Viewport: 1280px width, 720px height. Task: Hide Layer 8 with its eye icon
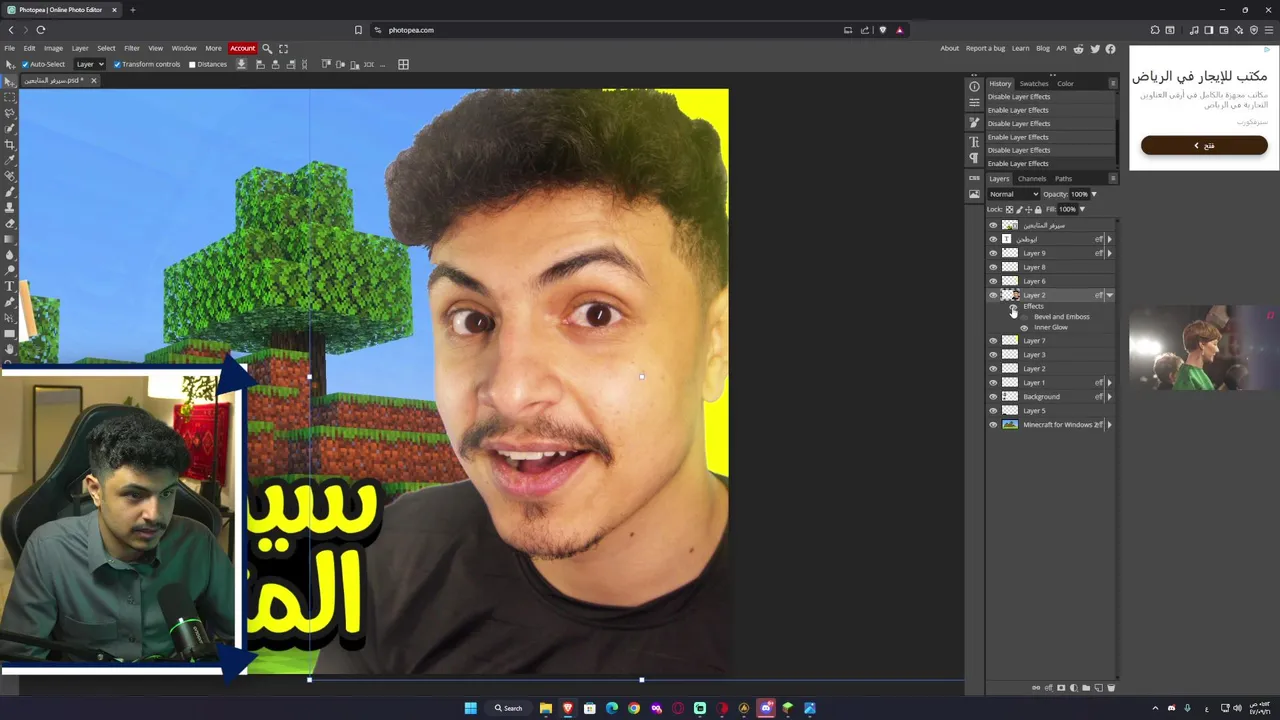click(x=993, y=267)
